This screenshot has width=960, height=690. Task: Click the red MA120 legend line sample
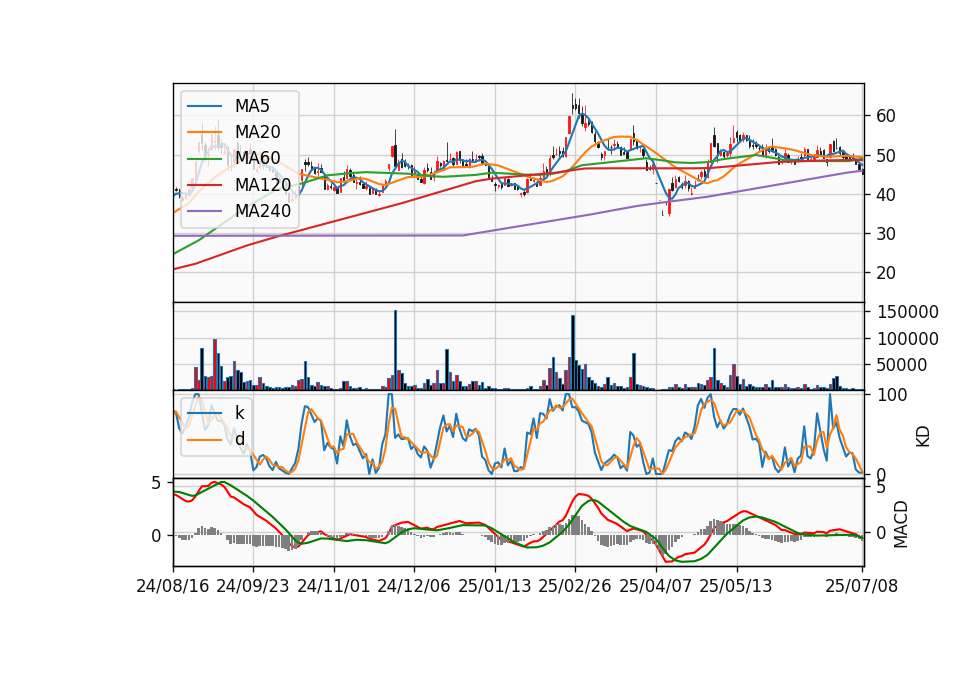click(204, 185)
